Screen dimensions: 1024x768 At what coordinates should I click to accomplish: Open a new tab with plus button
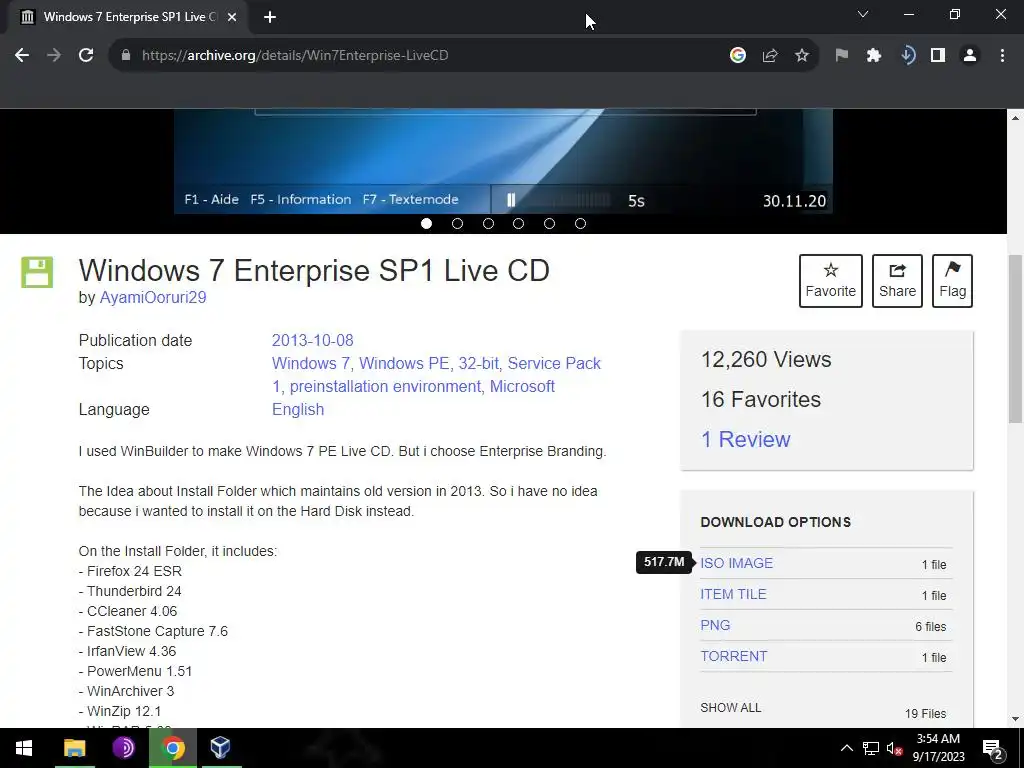pos(270,18)
